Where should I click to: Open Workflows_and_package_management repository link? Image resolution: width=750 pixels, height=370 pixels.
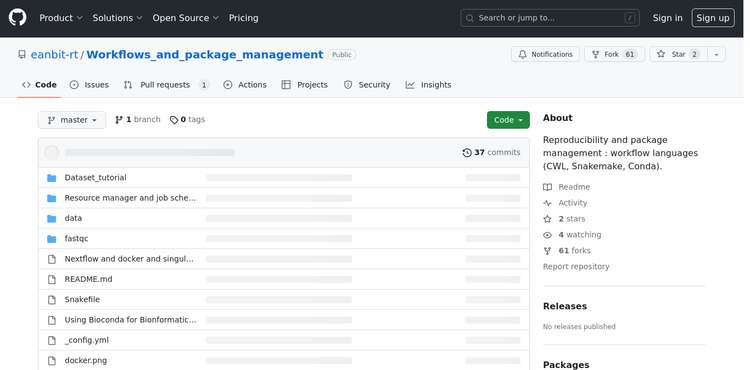[x=205, y=54]
